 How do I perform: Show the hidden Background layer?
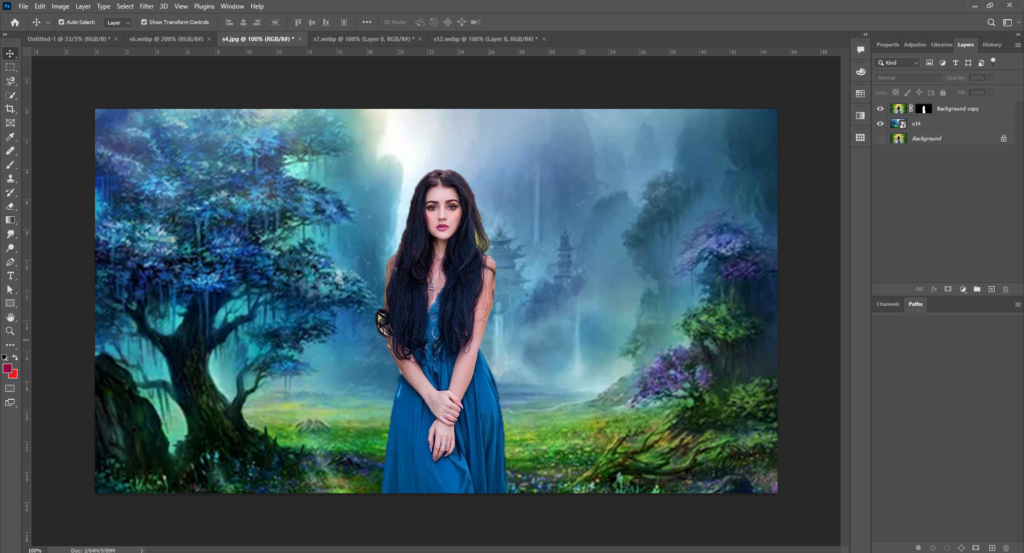(880, 138)
